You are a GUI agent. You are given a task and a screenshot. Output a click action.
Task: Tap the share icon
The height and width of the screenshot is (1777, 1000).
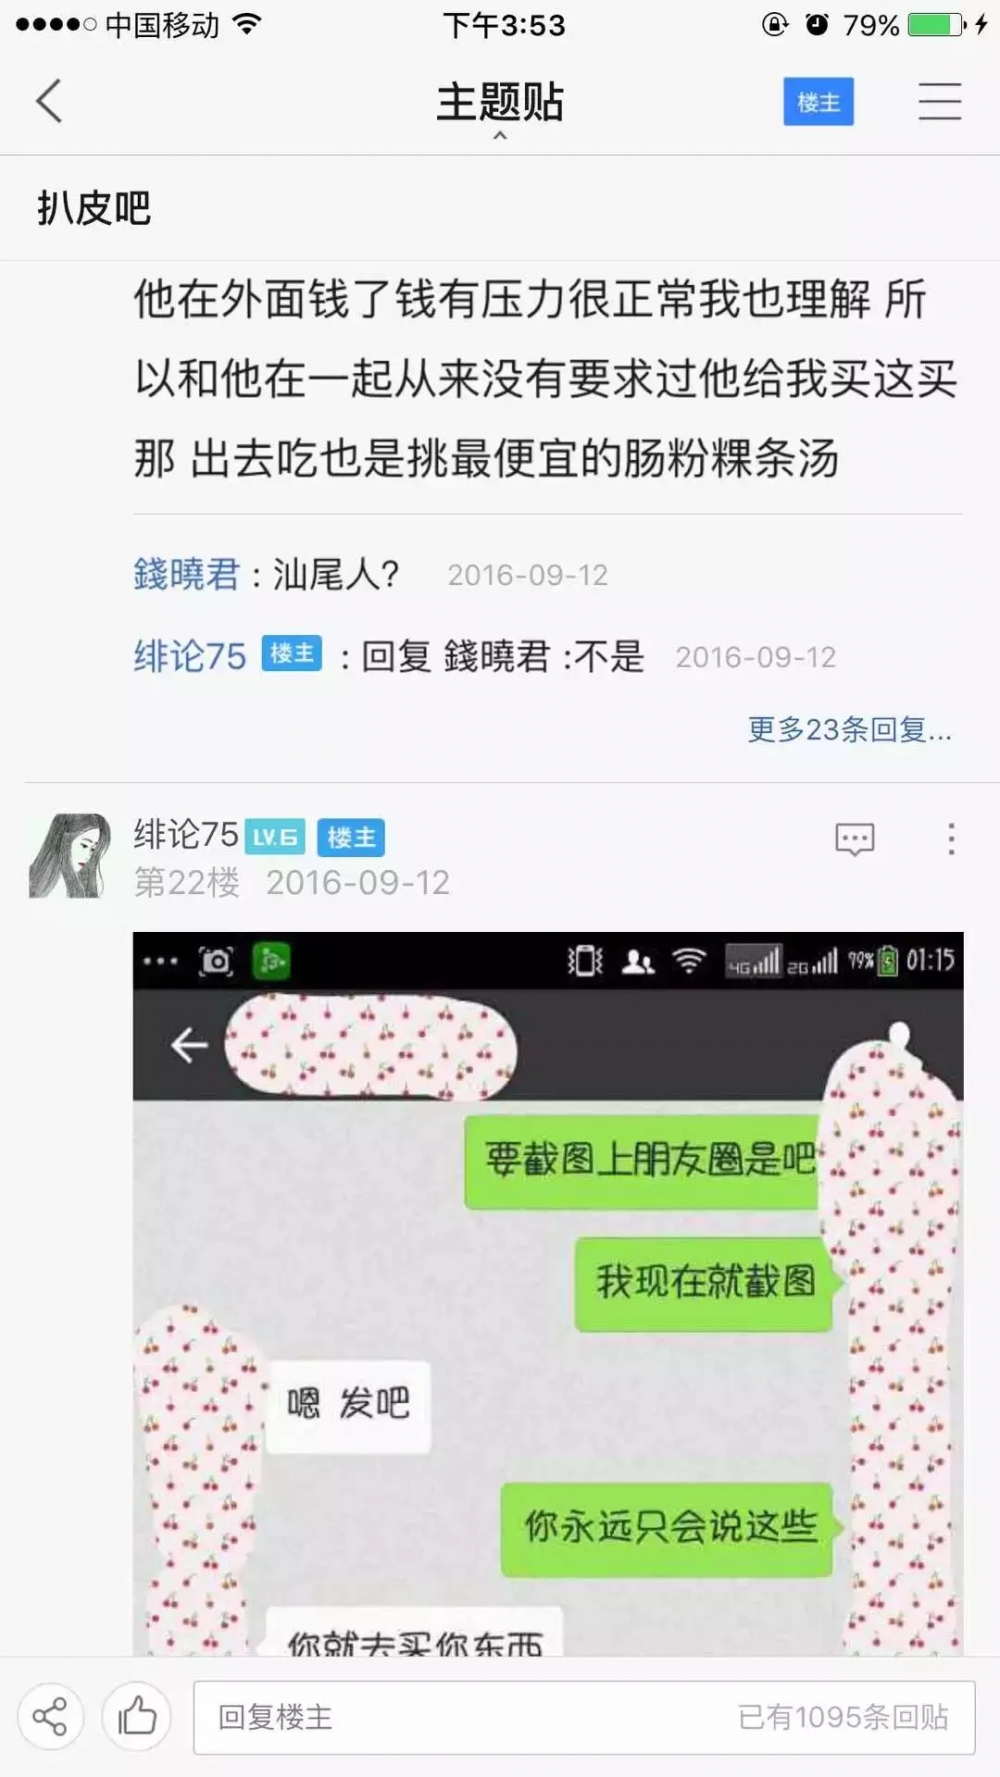pyautogui.click(x=50, y=1716)
